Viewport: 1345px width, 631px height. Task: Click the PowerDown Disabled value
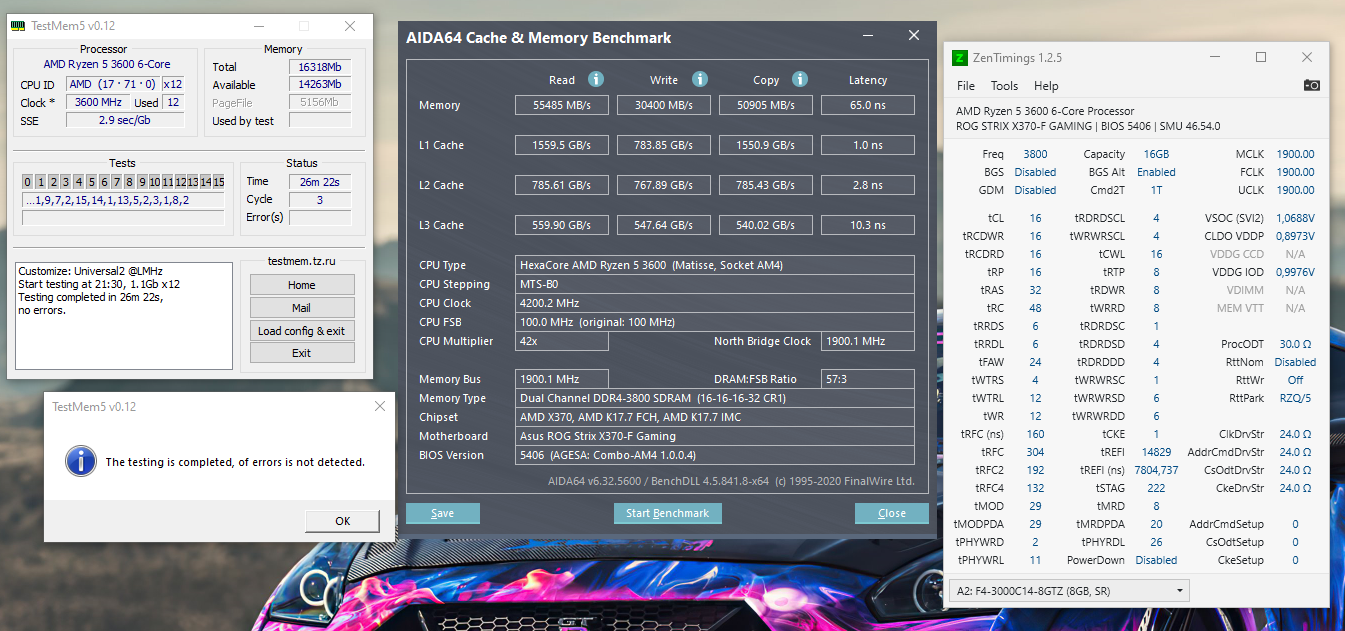[x=1156, y=560]
